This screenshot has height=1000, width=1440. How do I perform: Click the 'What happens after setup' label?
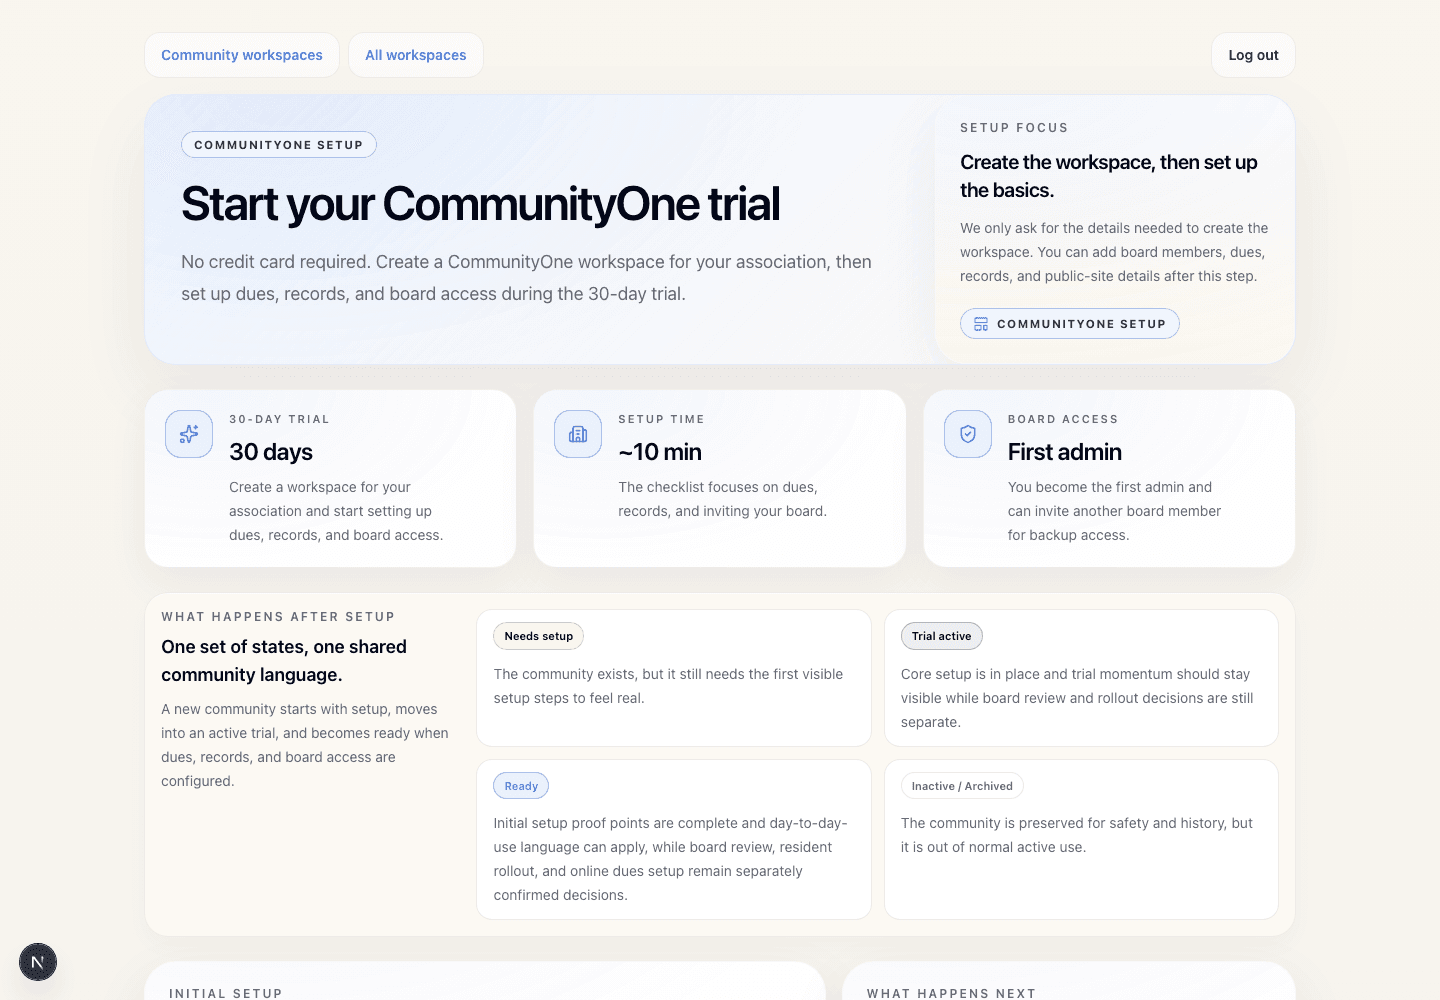[x=278, y=617]
